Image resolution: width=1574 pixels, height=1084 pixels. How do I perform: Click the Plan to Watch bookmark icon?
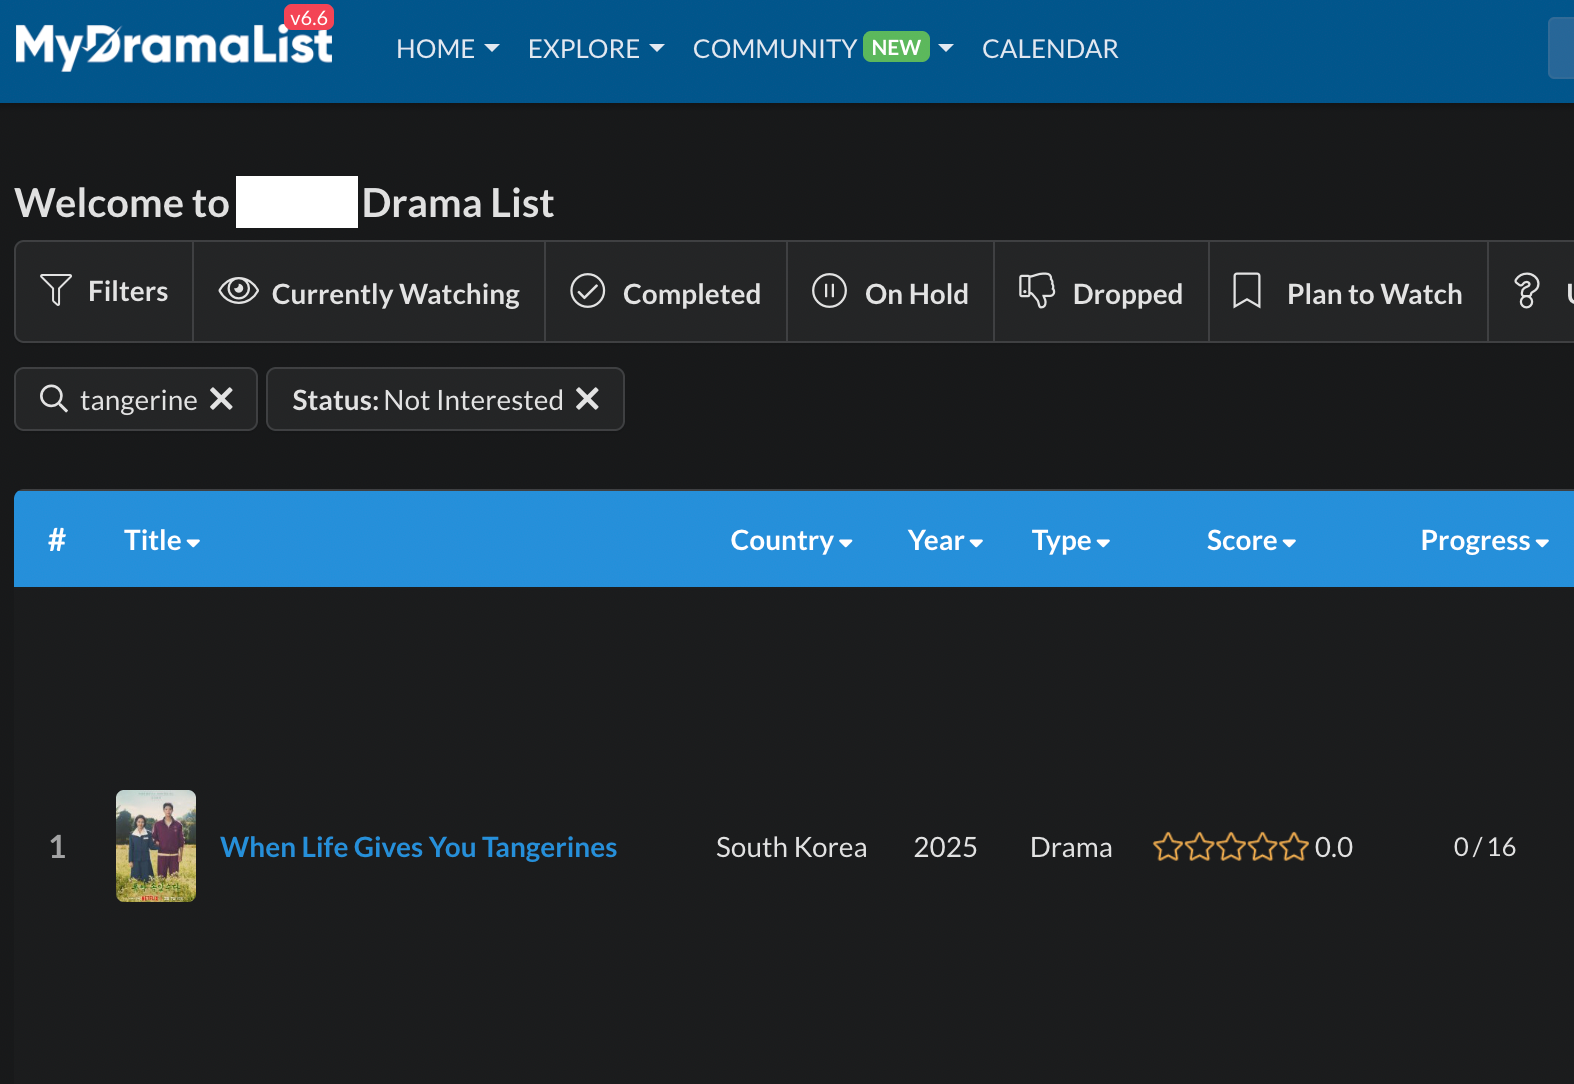tap(1247, 291)
